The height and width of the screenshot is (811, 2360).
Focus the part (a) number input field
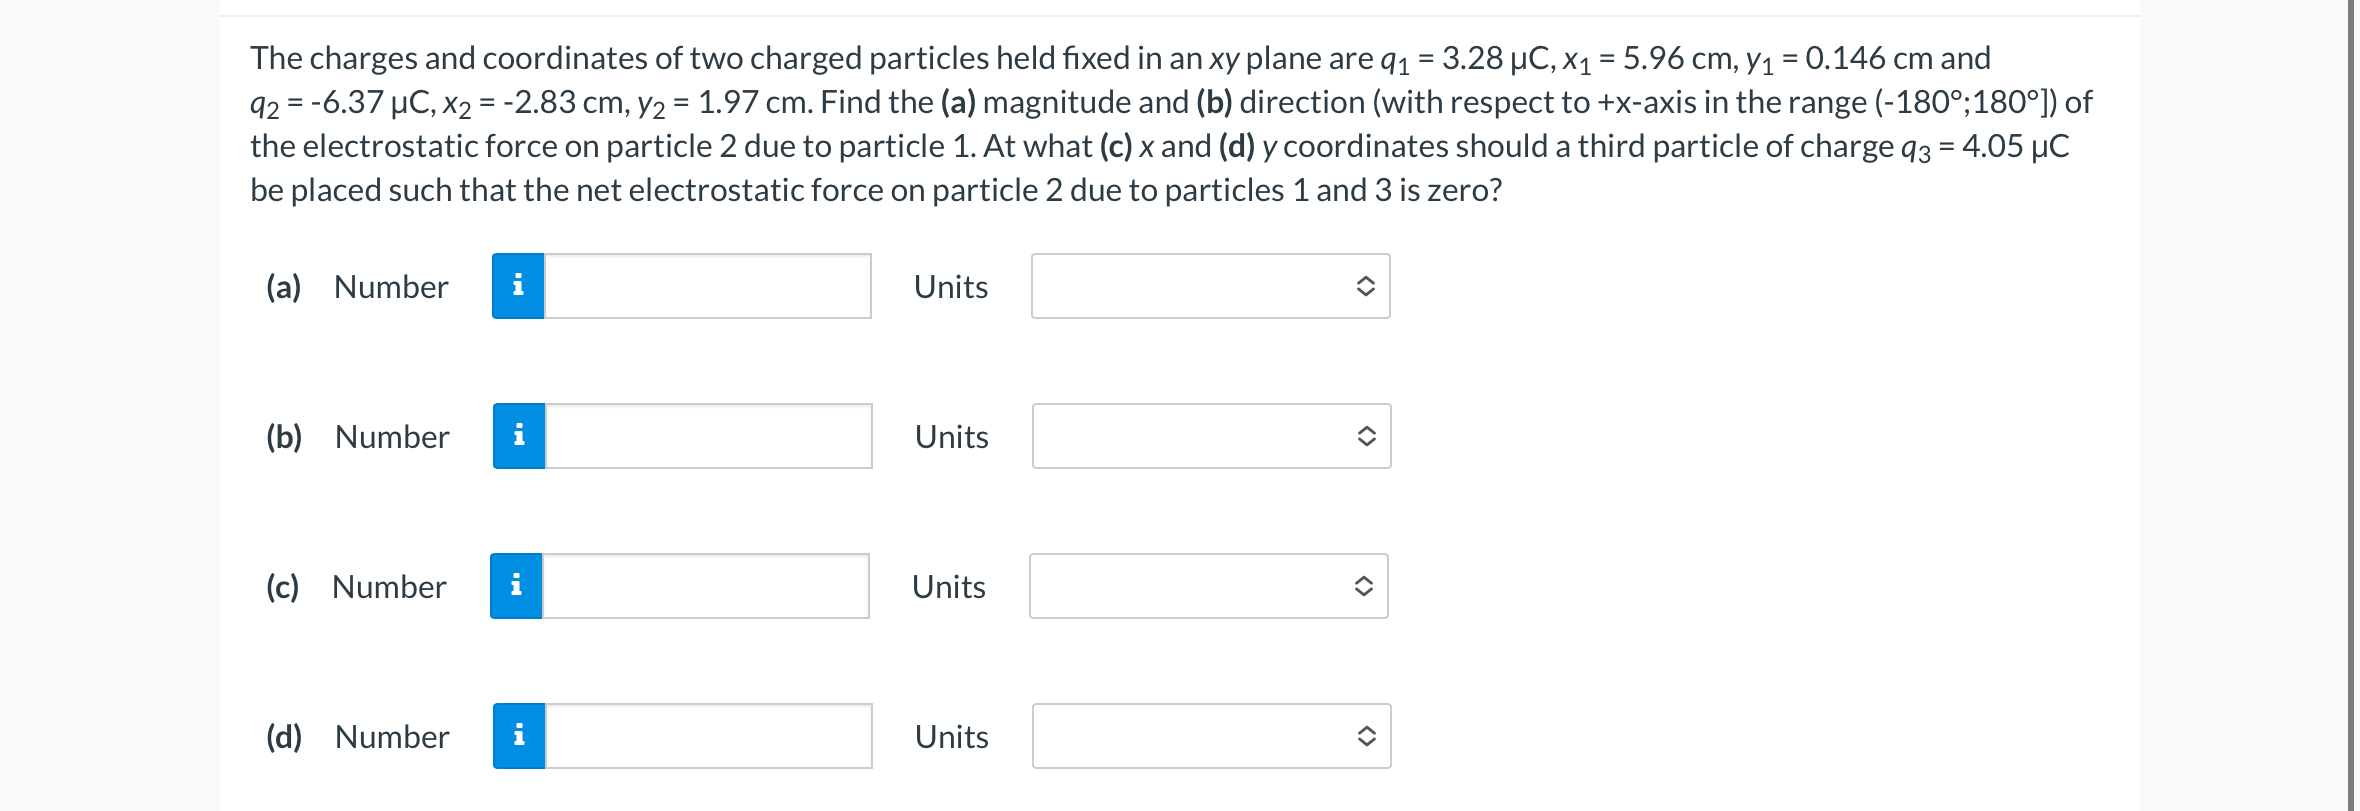coord(708,286)
